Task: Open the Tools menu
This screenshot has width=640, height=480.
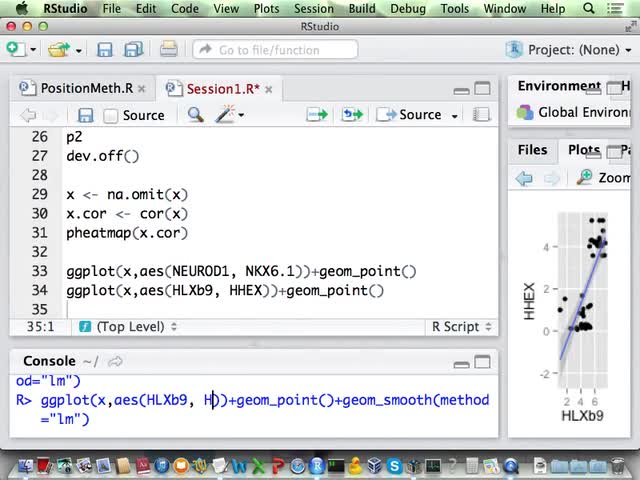Action: tap(454, 9)
